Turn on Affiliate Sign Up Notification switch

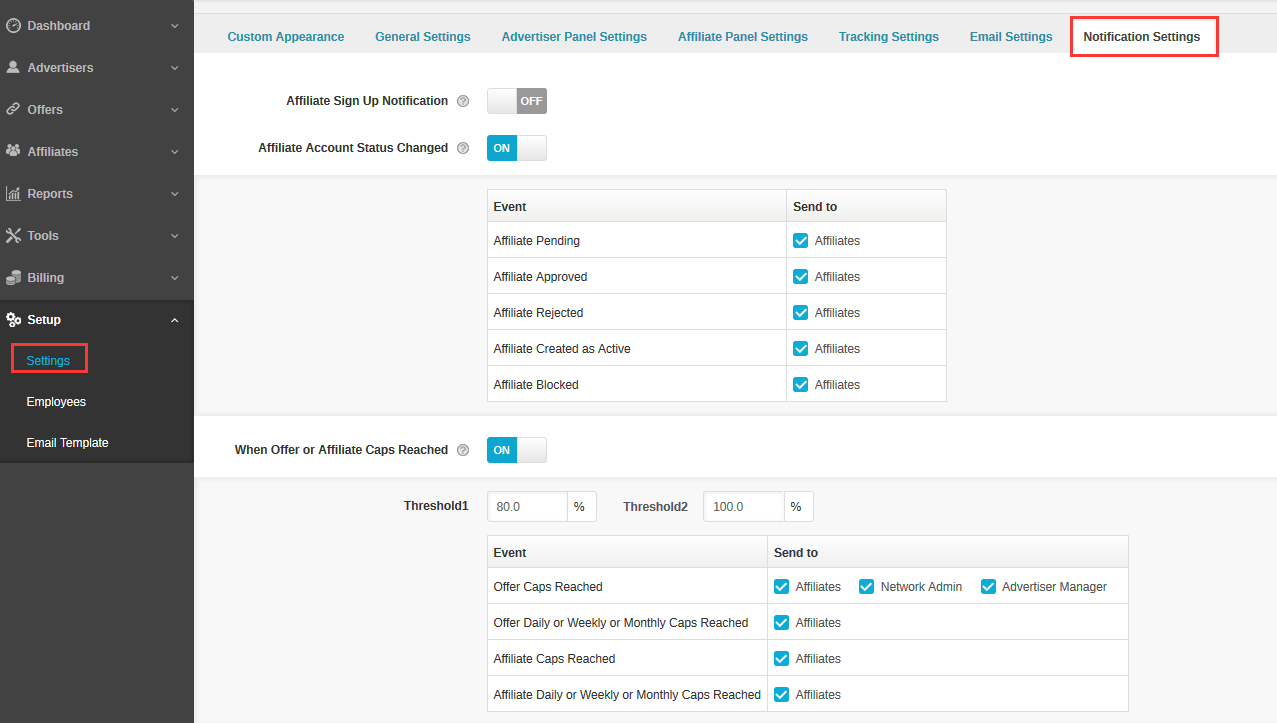517,101
